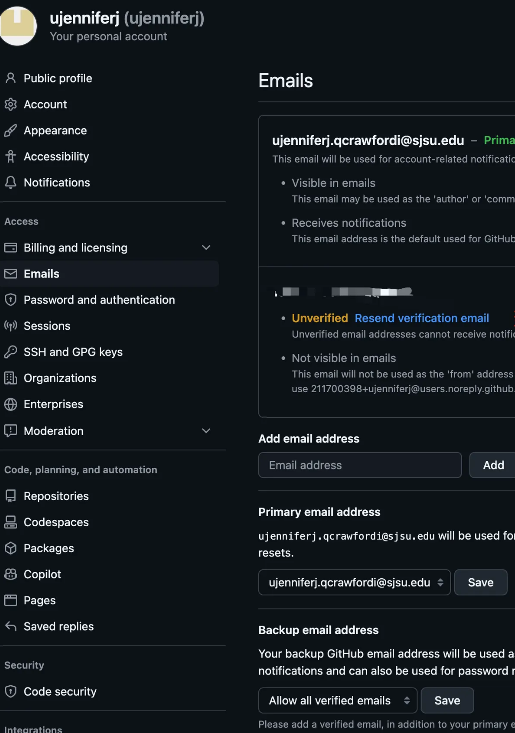Image resolution: width=515 pixels, height=733 pixels.
Task: Click the Sessions broadcast icon
Action: coord(10,326)
